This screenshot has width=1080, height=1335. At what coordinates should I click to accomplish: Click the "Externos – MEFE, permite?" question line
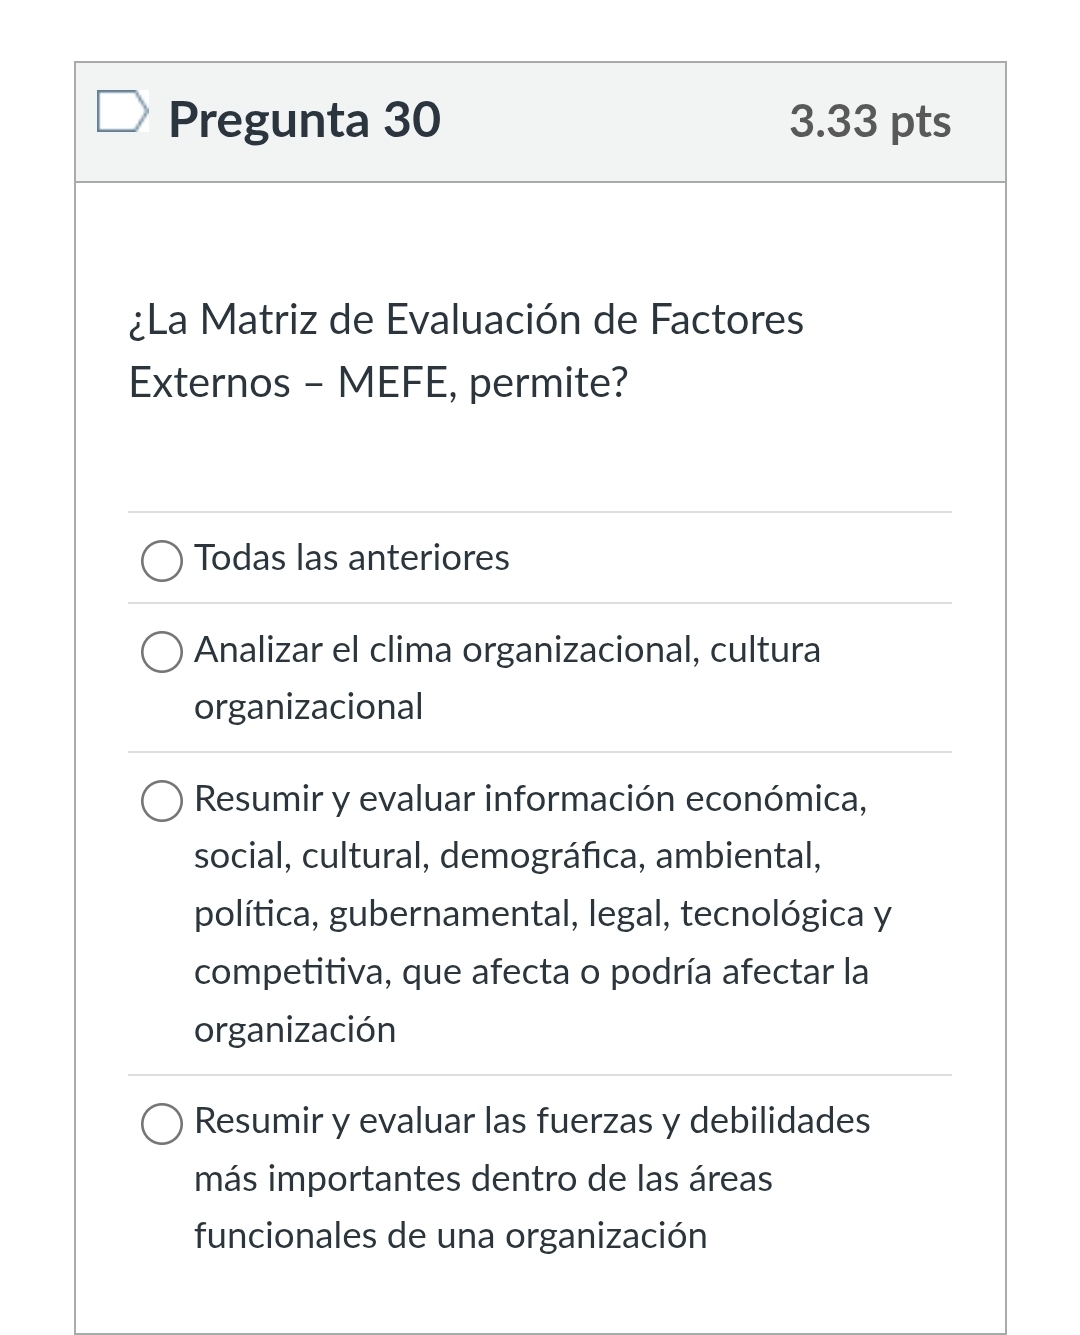378,383
